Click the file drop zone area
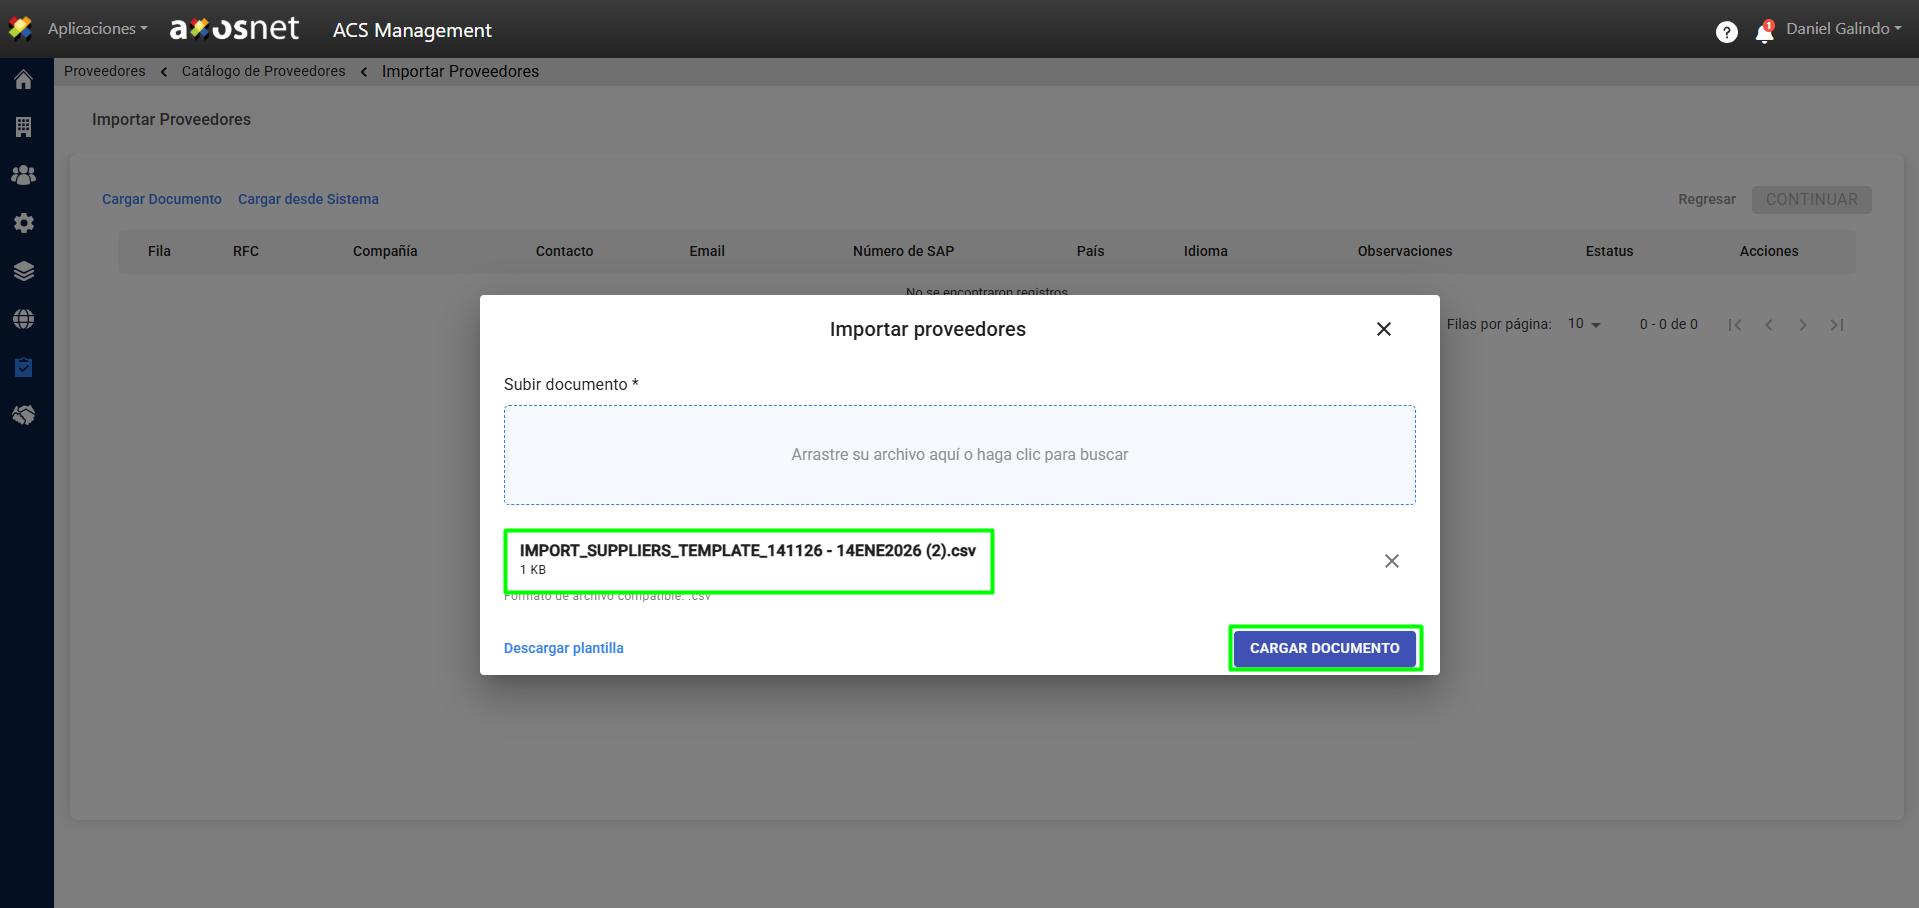The height and width of the screenshot is (908, 1919). tap(959, 455)
